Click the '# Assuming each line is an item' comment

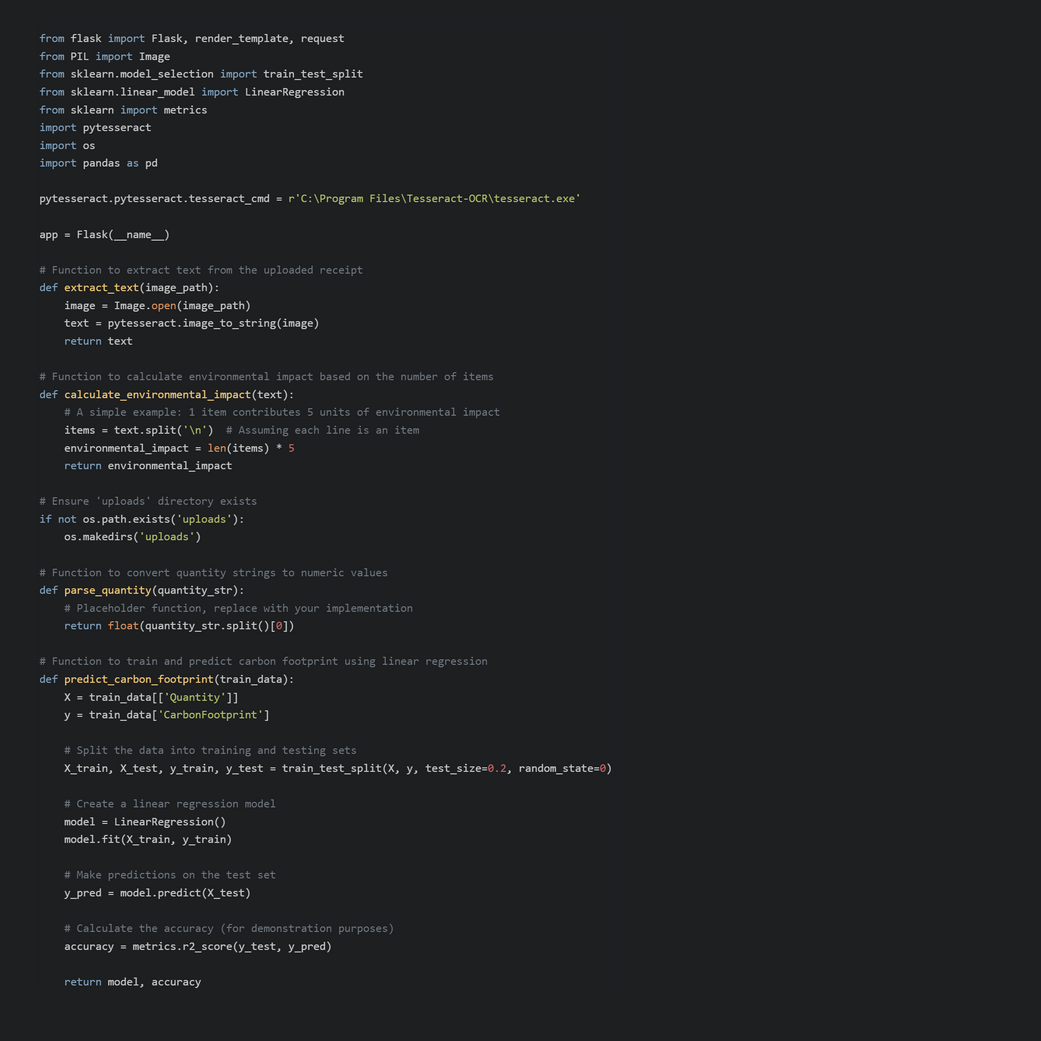[x=322, y=431]
